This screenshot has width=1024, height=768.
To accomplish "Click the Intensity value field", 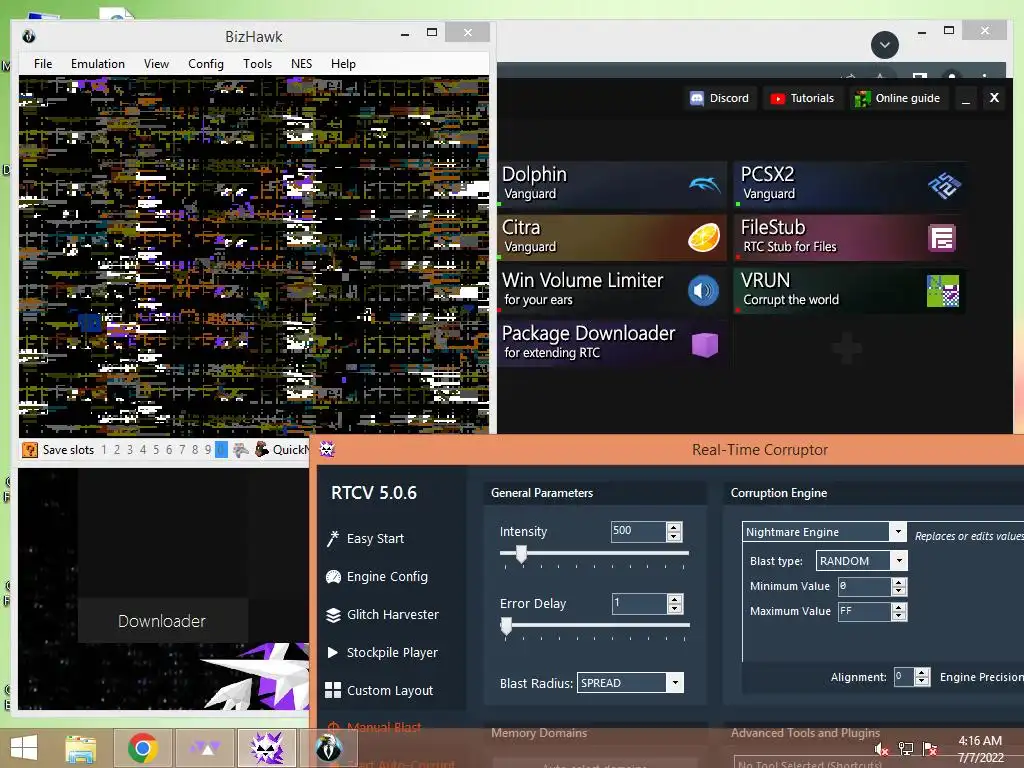I will coord(638,532).
